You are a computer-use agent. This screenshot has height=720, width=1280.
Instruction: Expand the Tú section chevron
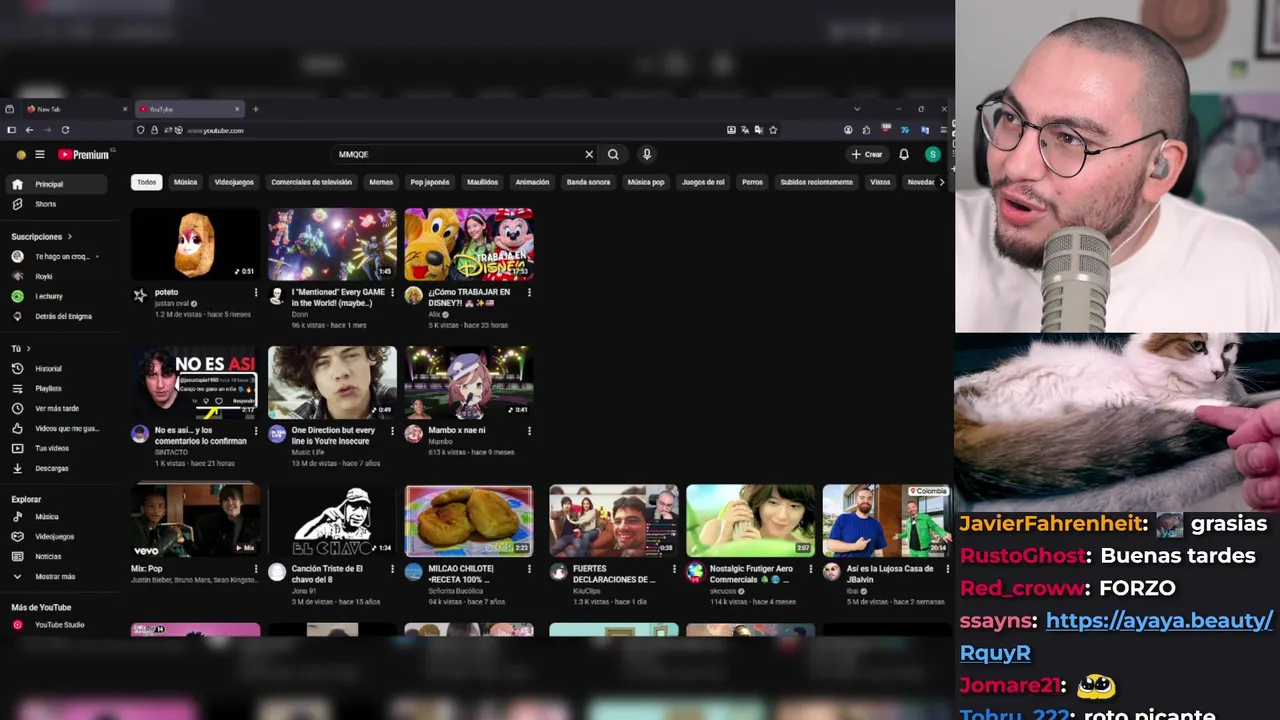[x=28, y=348]
